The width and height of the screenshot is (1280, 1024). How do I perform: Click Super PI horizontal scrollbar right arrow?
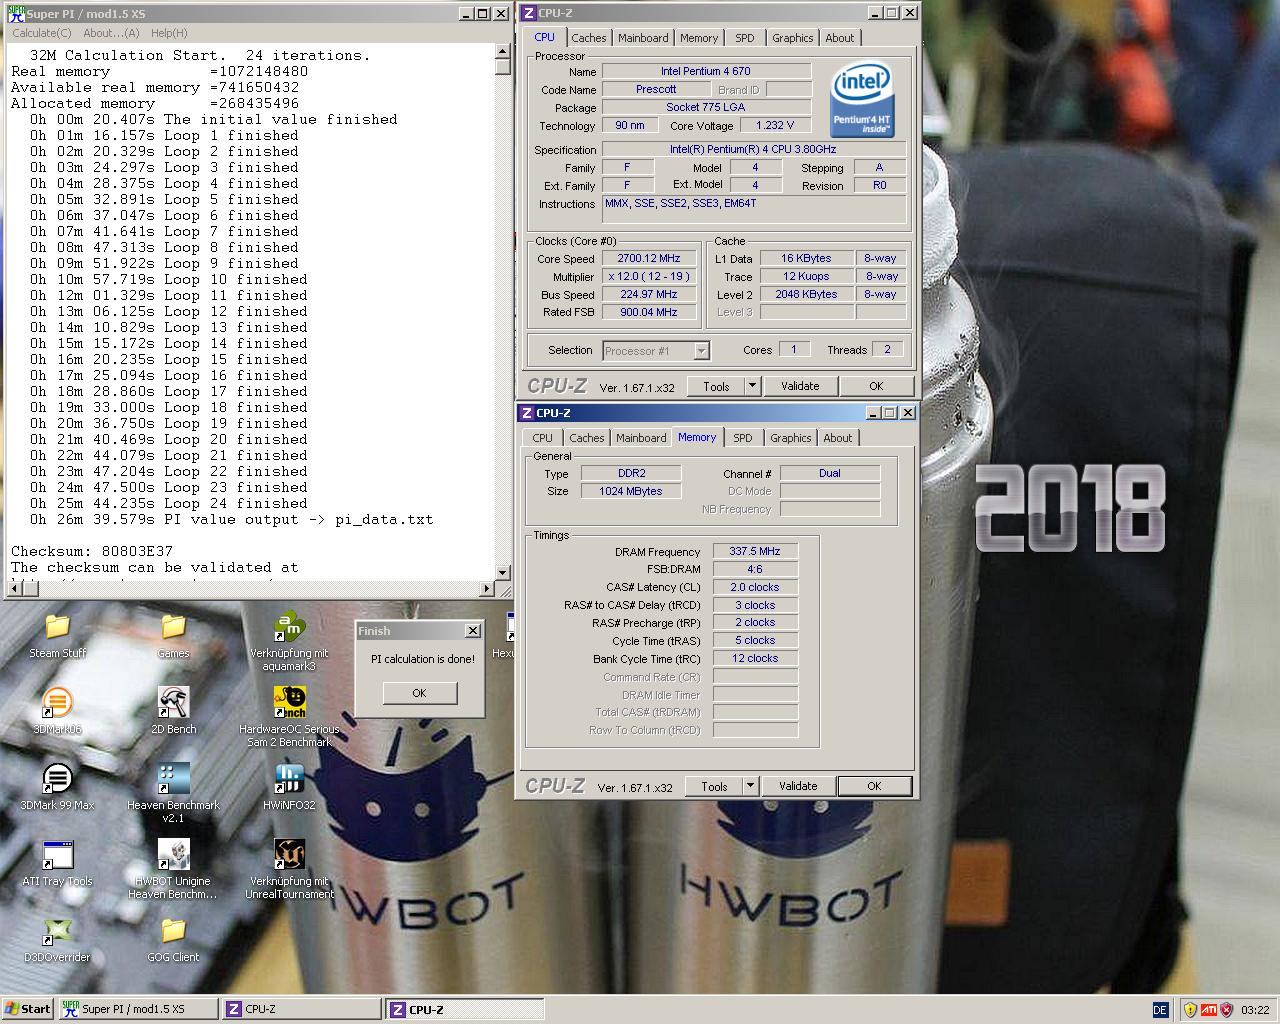click(x=487, y=589)
